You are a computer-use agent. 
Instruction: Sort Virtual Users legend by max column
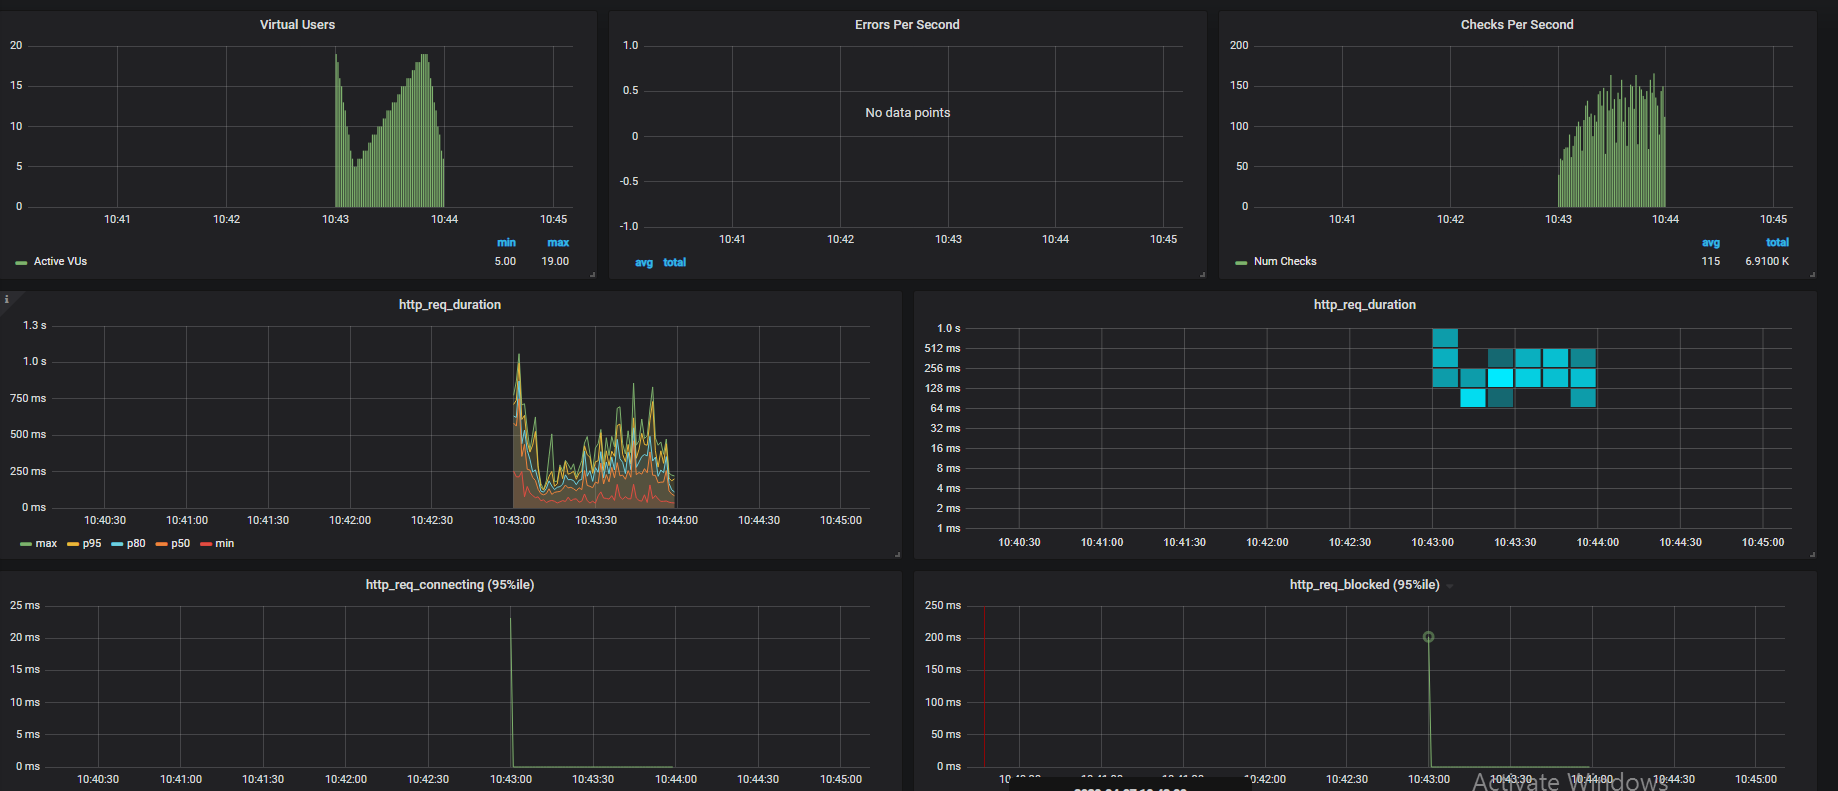click(x=558, y=243)
